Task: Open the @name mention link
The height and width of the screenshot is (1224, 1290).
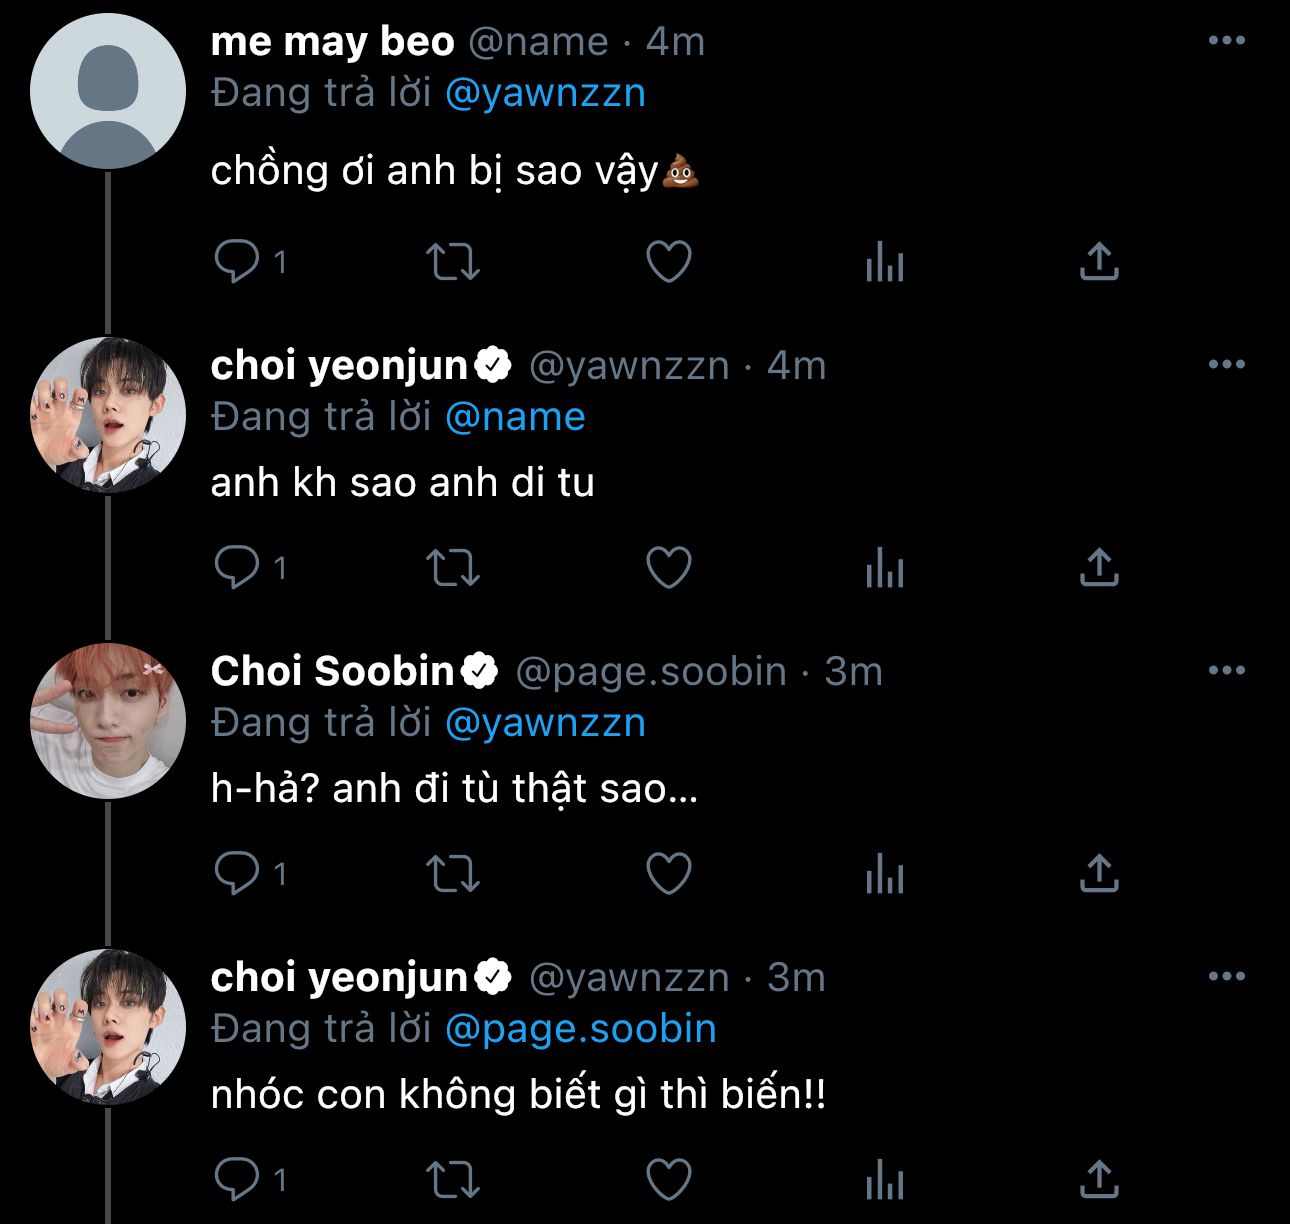Action: point(515,417)
